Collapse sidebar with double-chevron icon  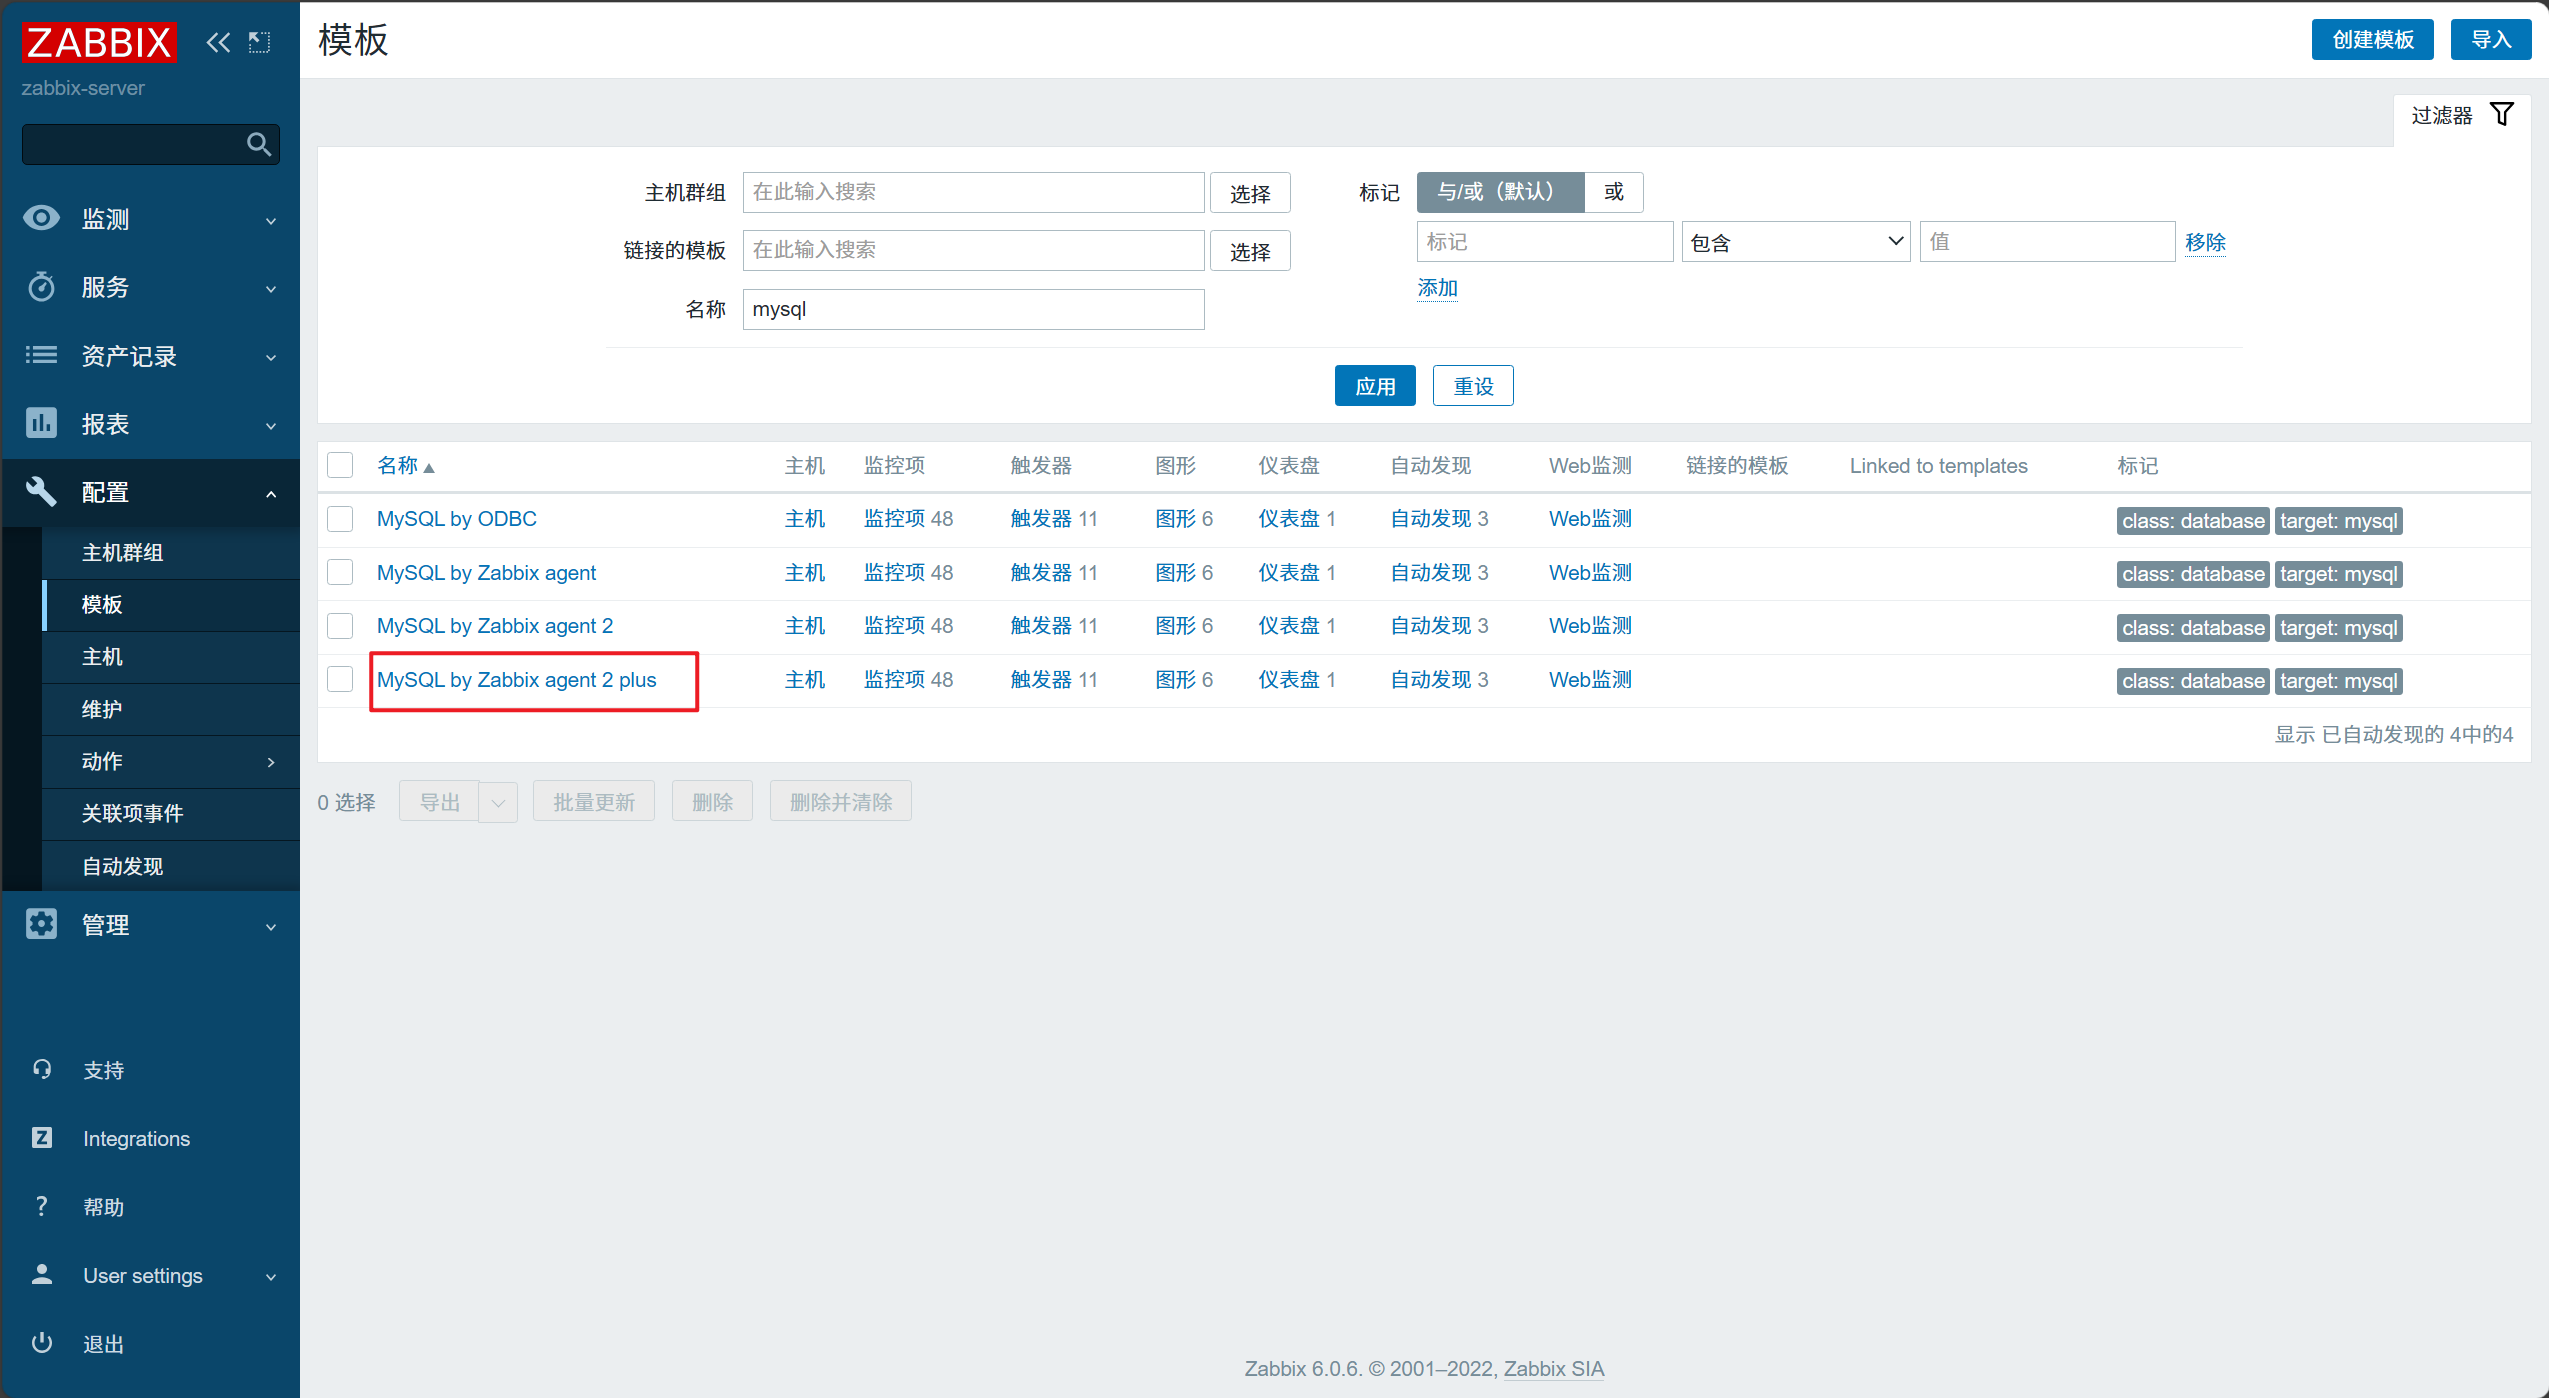(217, 42)
